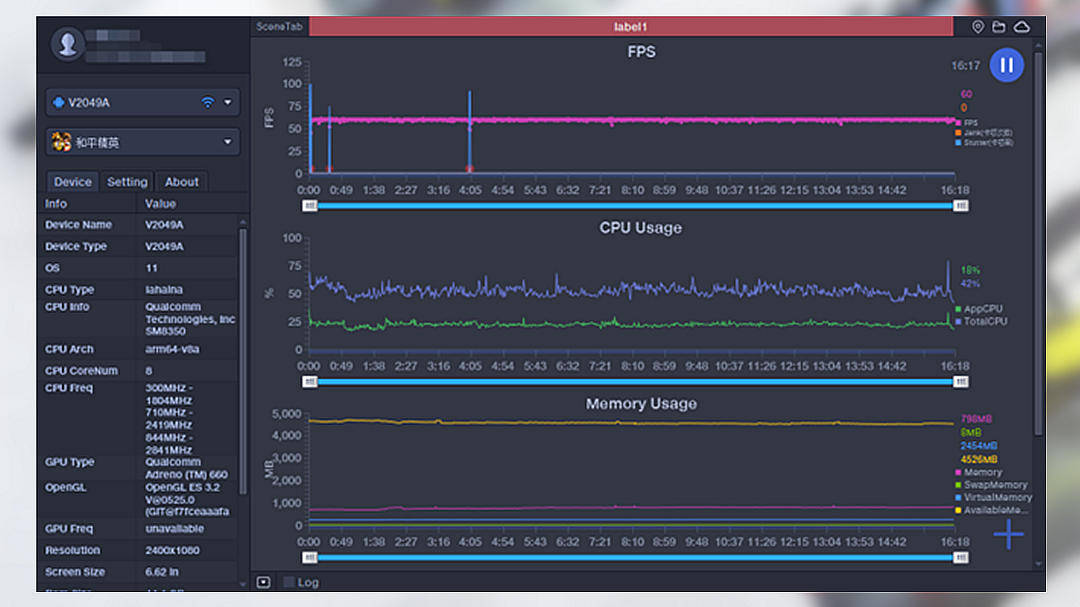The width and height of the screenshot is (1080, 607).
Task: Click the screen record icon beside Log
Action: (264, 582)
